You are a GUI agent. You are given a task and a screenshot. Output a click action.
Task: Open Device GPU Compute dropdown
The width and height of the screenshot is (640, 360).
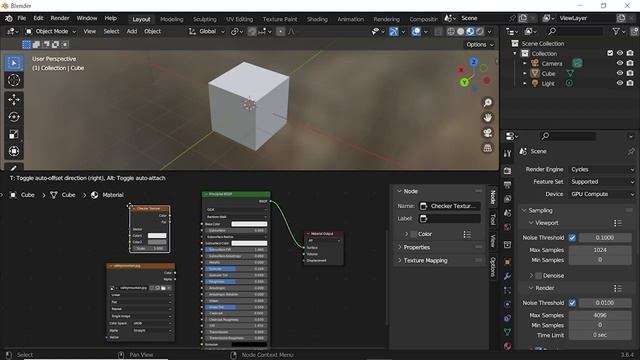tap(602, 194)
